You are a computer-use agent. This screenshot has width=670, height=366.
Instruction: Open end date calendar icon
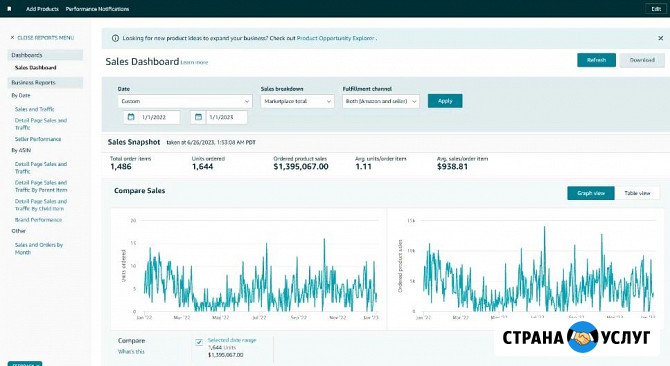[198, 117]
